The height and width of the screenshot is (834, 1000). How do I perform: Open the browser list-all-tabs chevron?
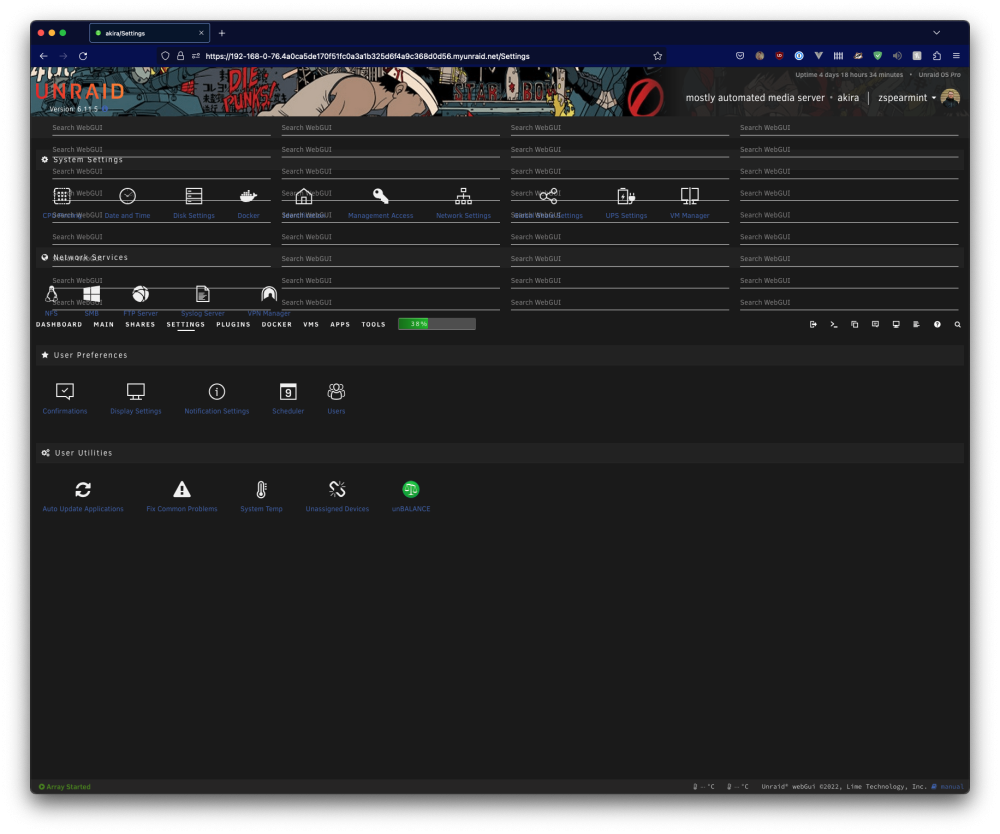936,33
